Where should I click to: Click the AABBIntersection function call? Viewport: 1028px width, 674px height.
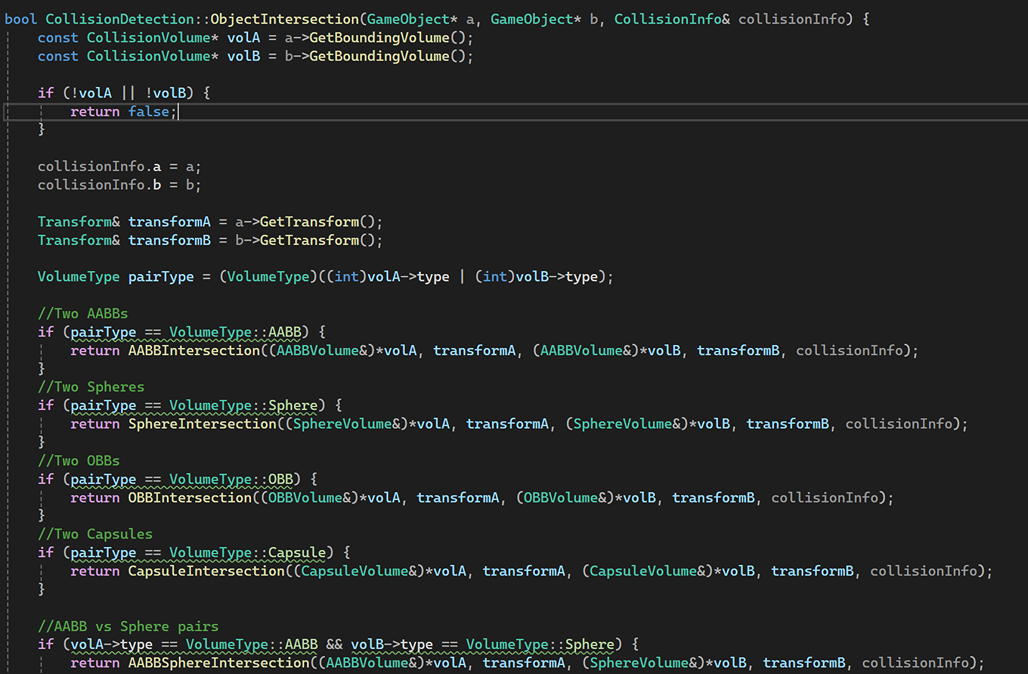(193, 350)
